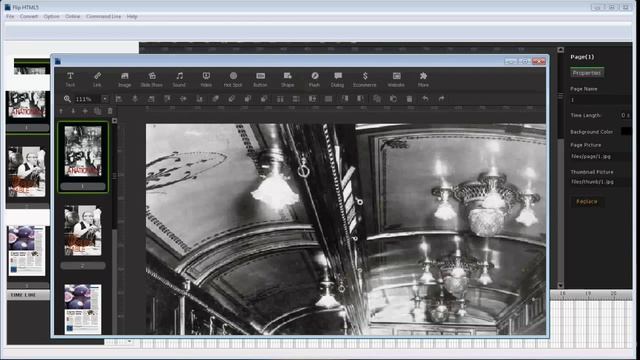
Task: Open the Option menu
Action: pos(51,16)
